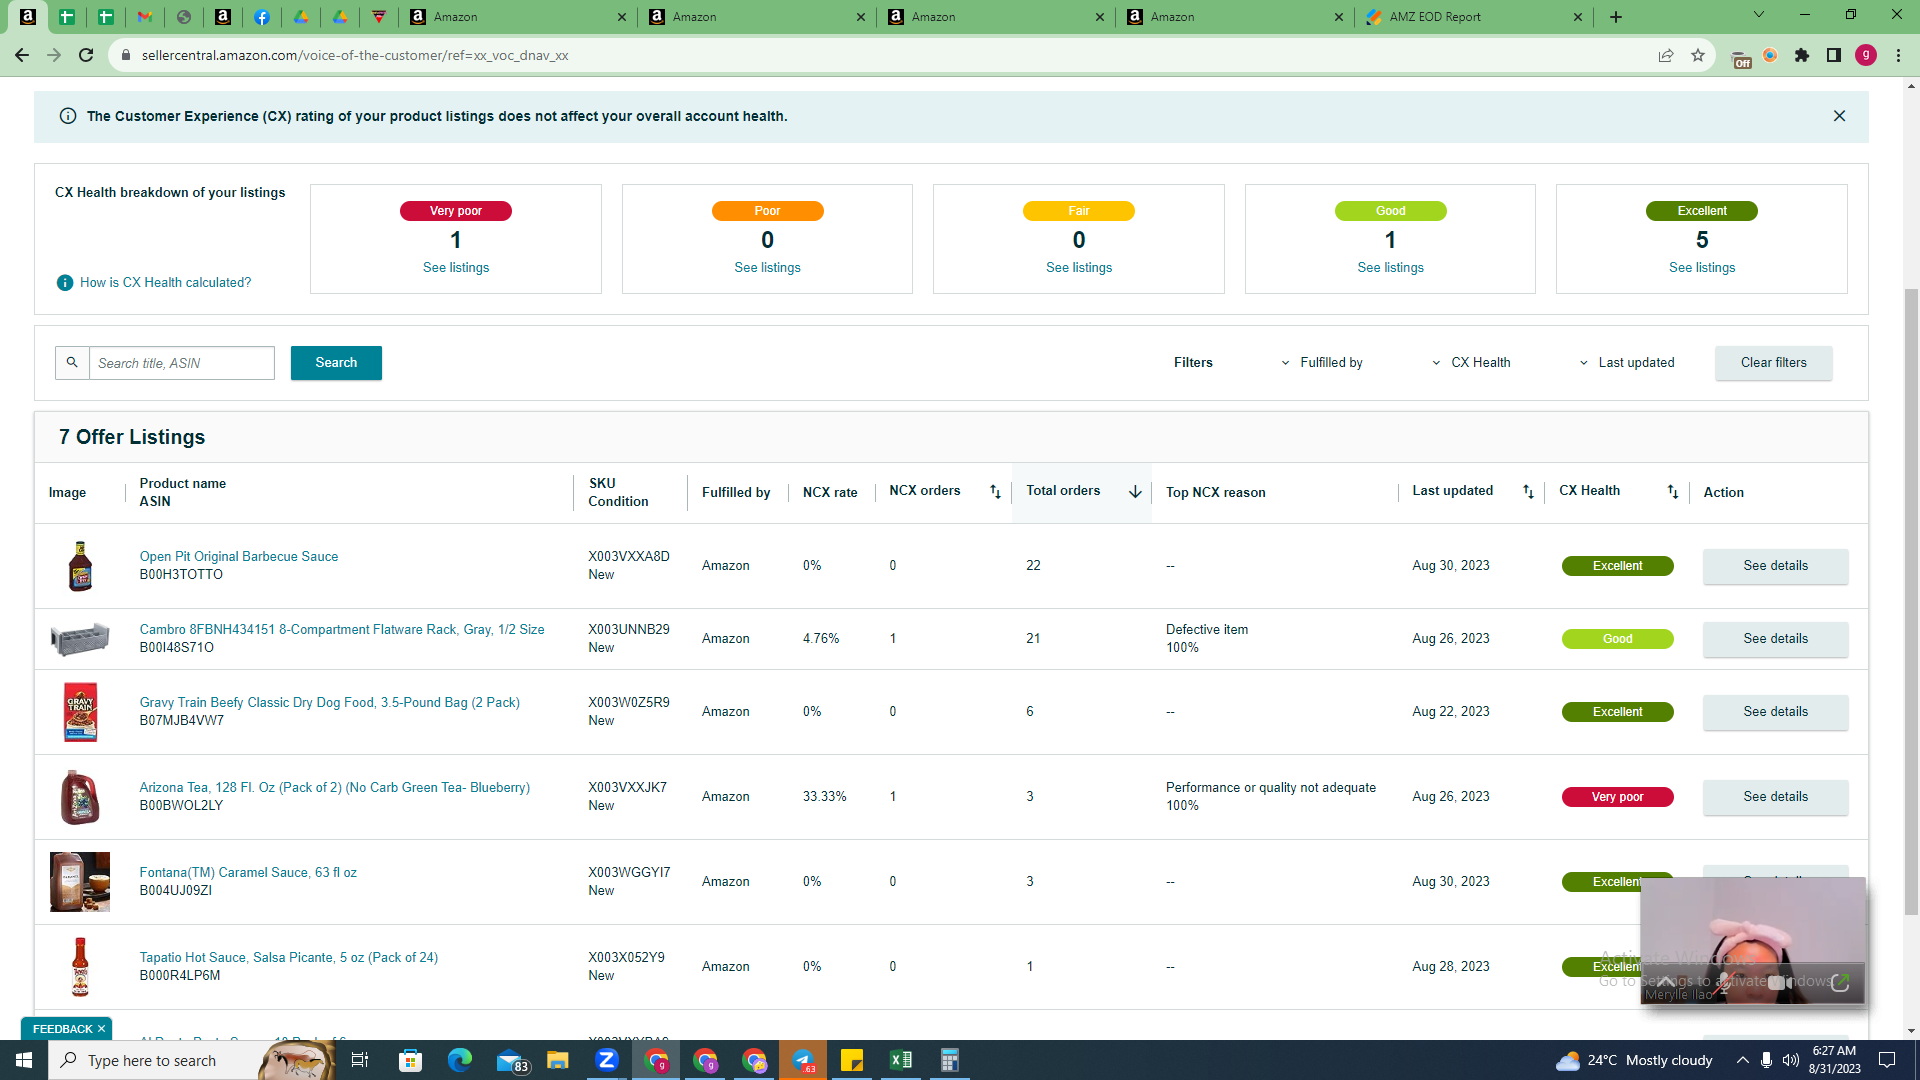1920x1080 pixels.
Task: Expand the CX Health filter dropdown
Action: pos(1471,363)
